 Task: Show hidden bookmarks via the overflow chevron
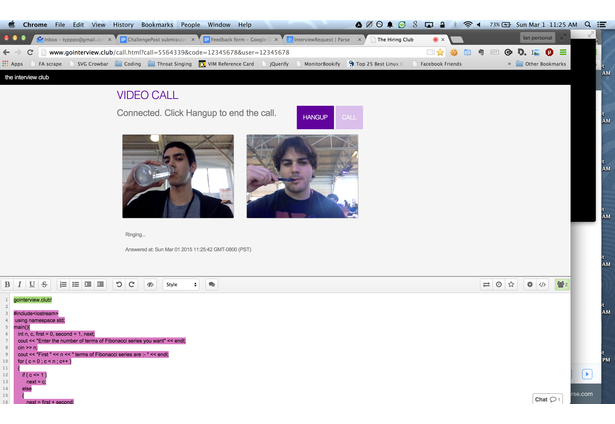[509, 64]
